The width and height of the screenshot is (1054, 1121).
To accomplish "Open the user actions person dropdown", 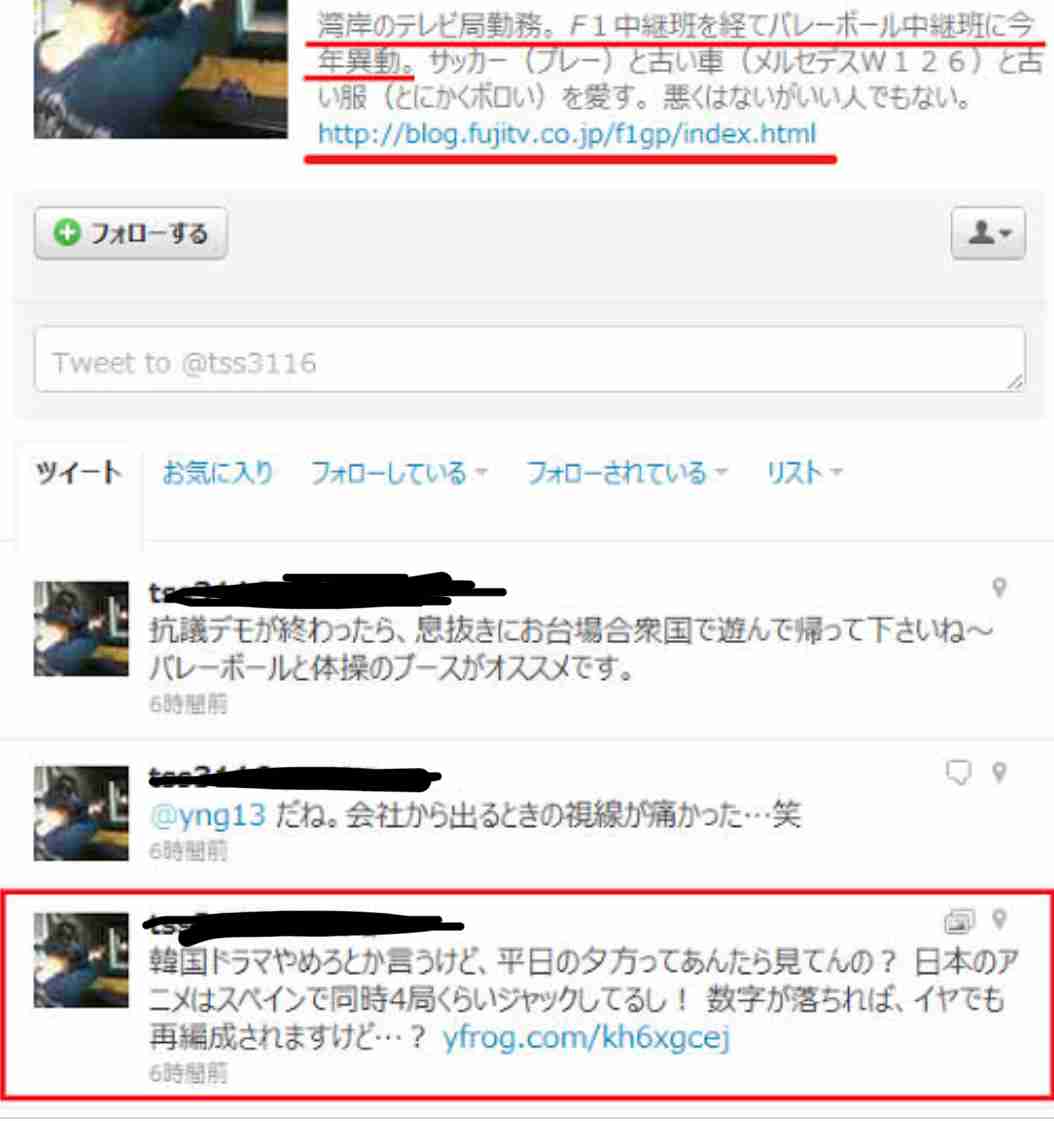I will [988, 233].
